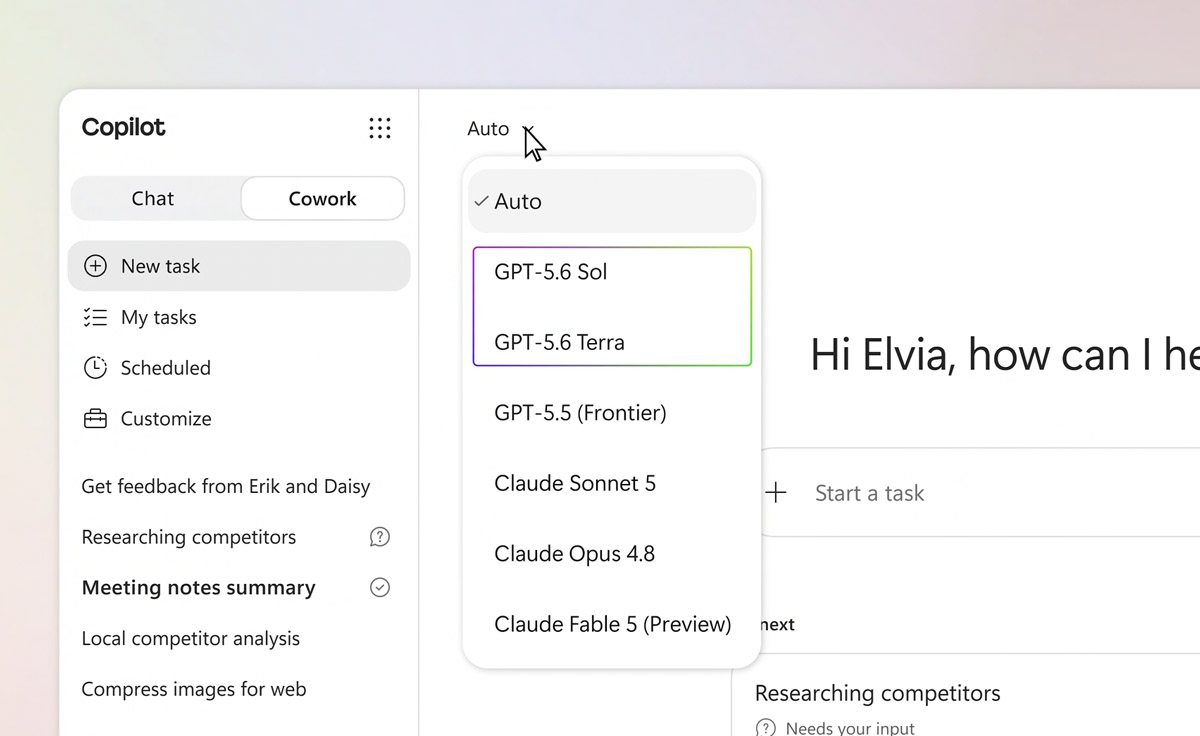
Task: Click the Customize briefcase icon
Action: [95, 418]
